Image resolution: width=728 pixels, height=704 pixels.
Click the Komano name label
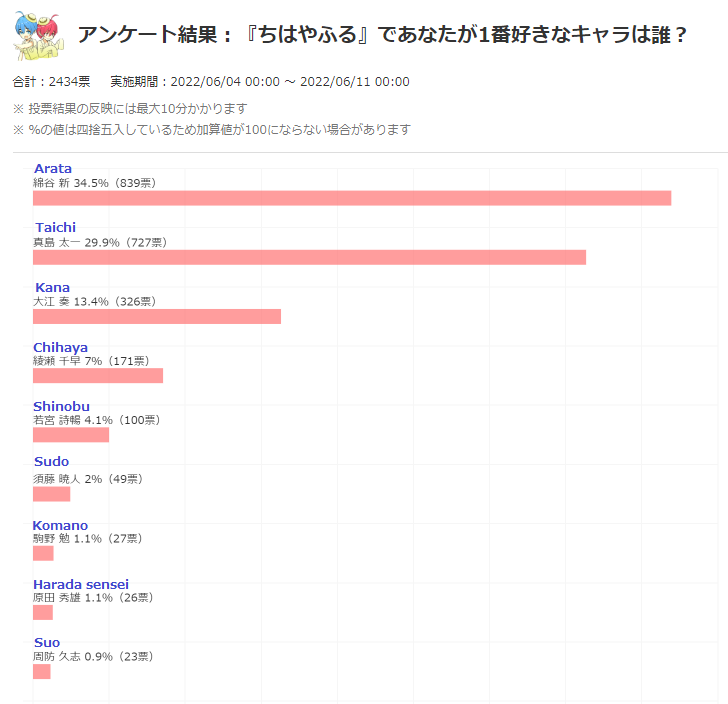[60, 525]
